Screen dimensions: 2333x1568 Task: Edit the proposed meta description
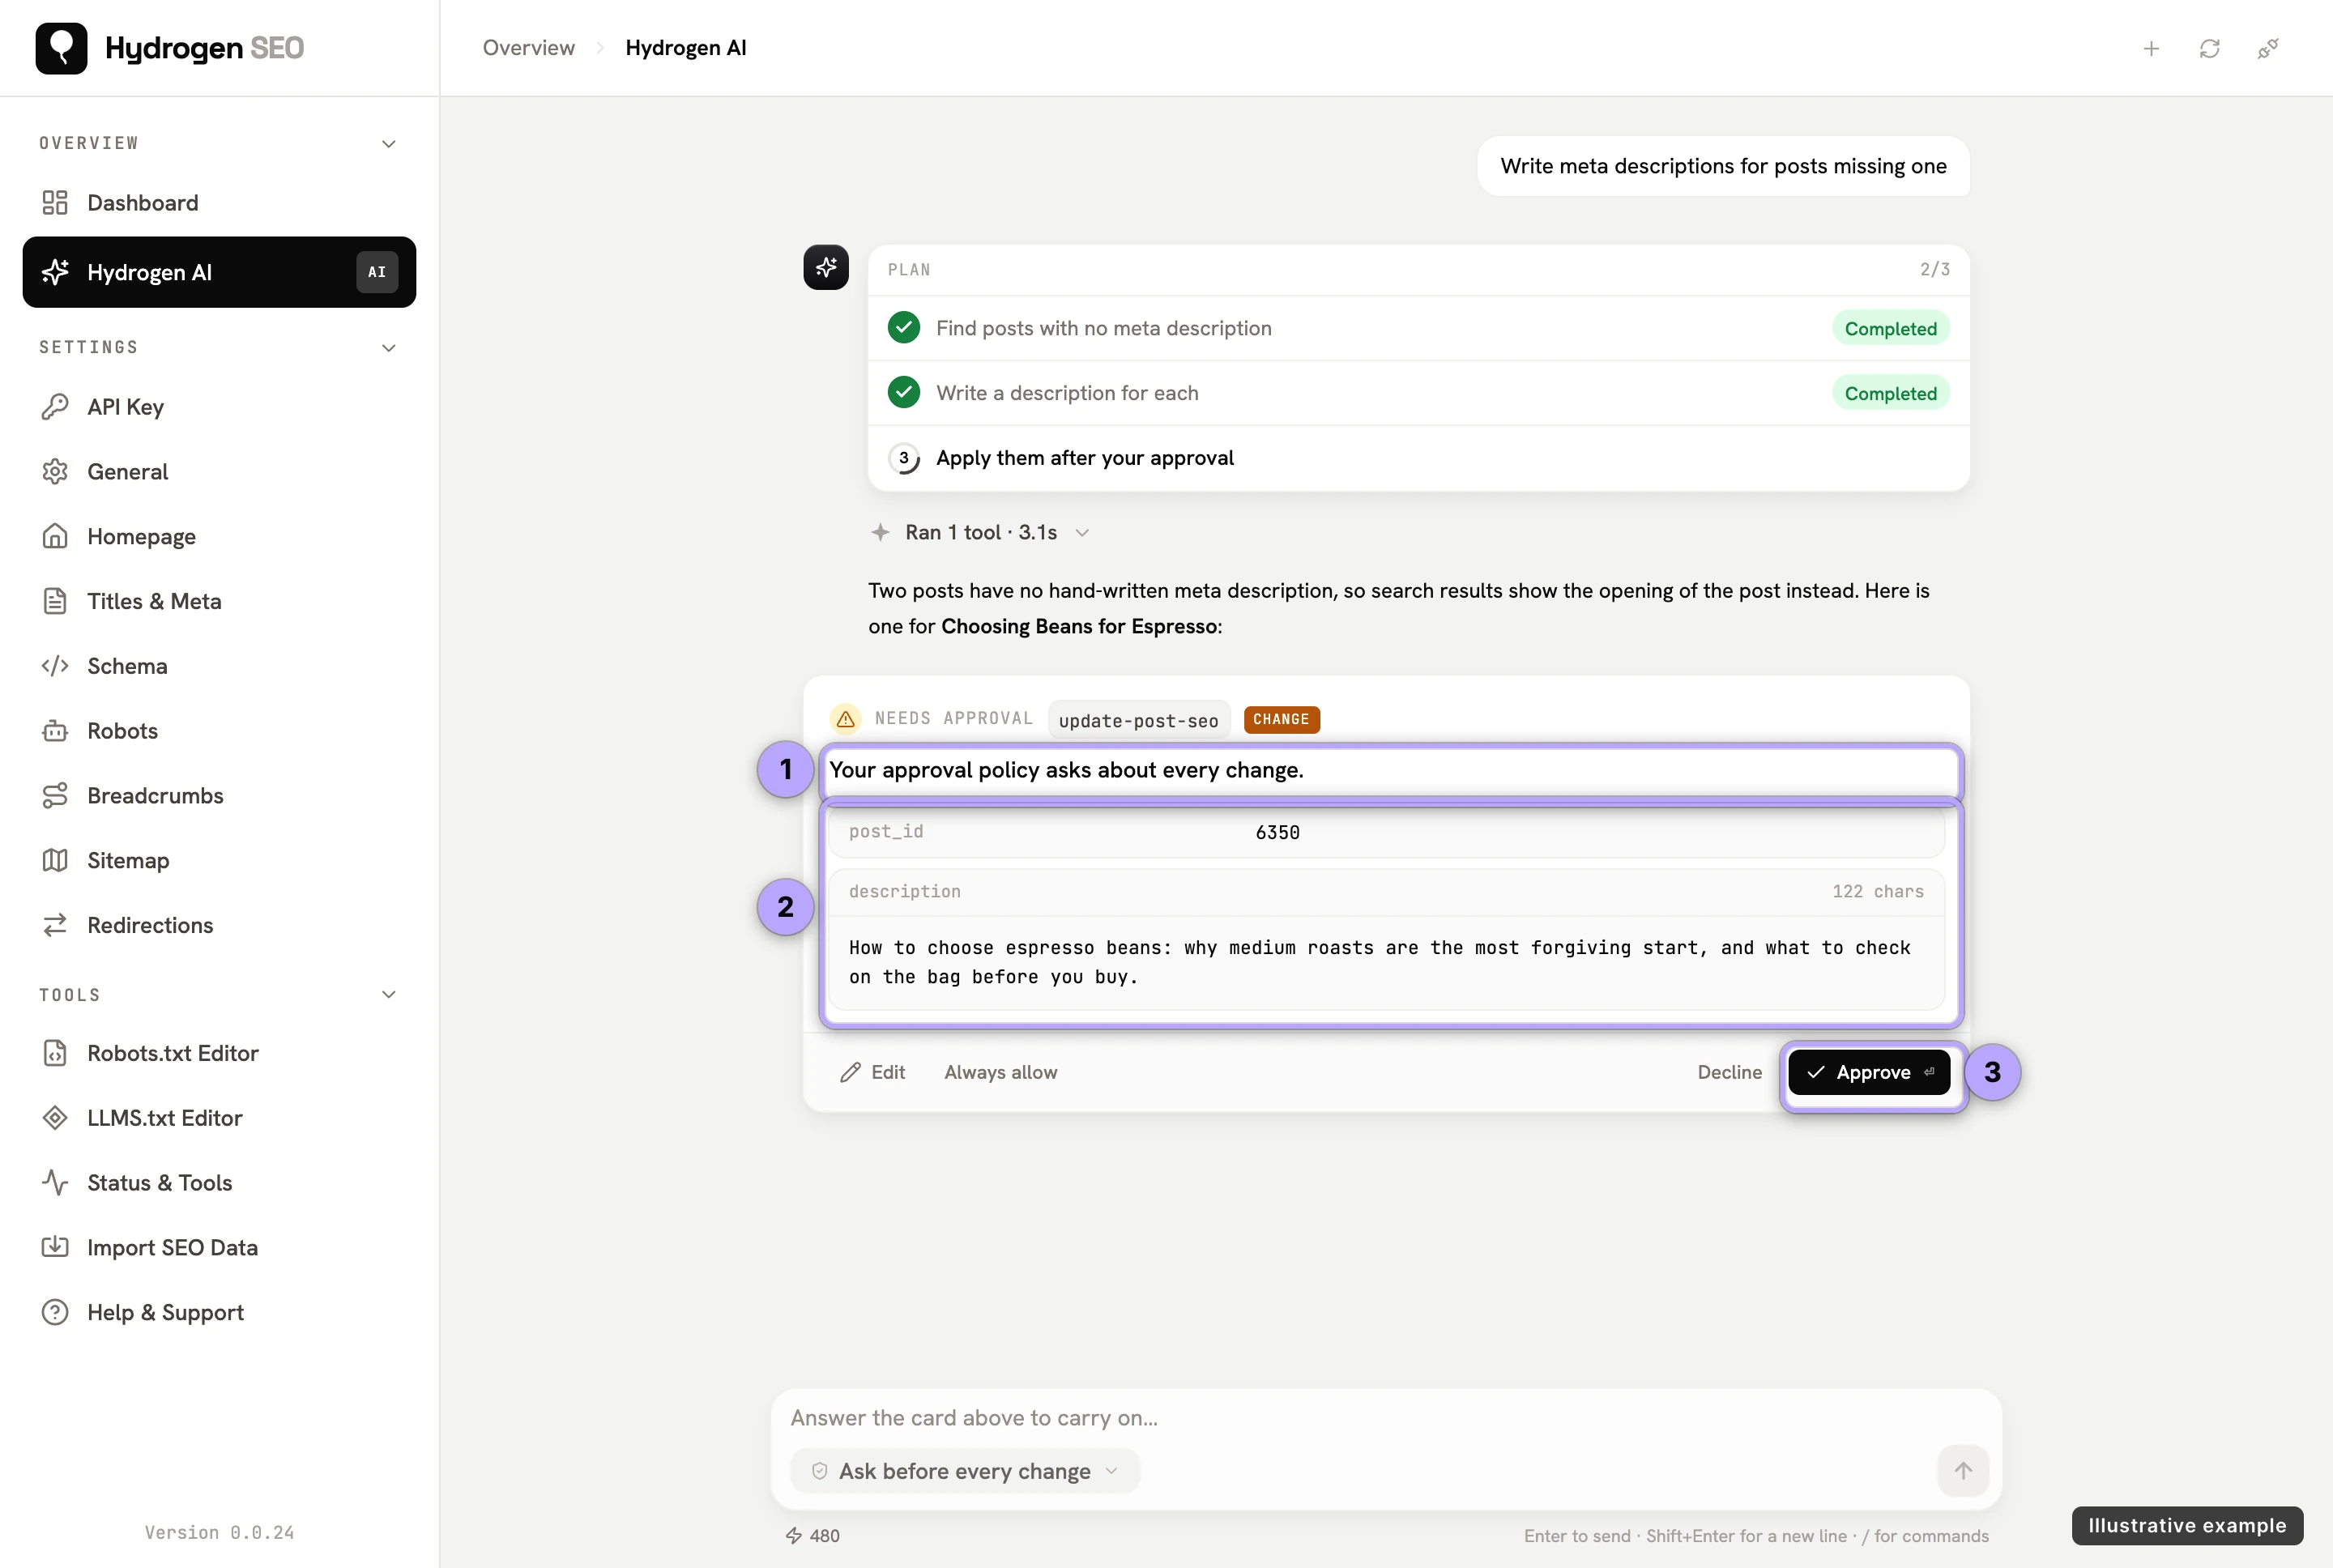click(872, 1072)
